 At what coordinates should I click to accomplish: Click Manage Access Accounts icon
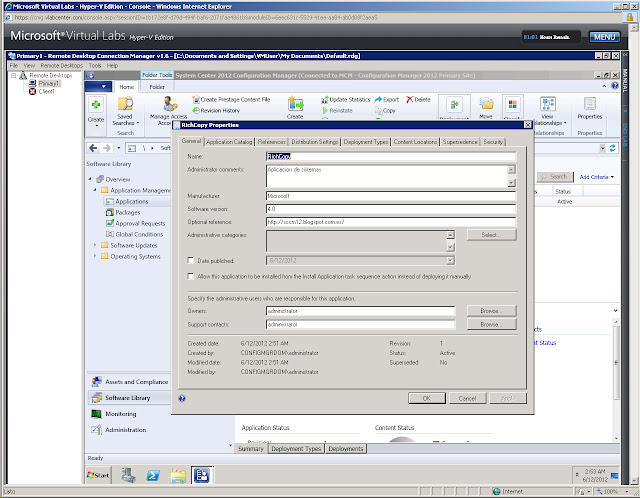169,105
